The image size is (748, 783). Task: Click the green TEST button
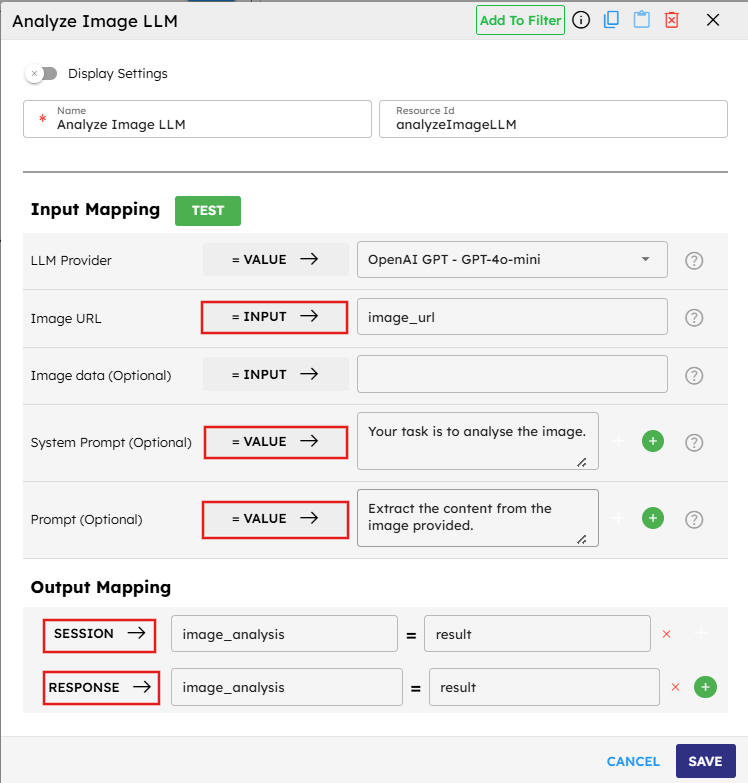208,211
